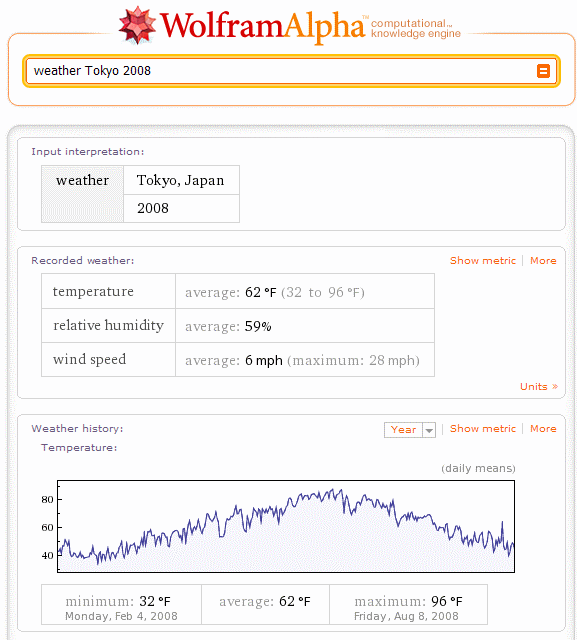This screenshot has width=577, height=640.
Task: Select the '2008' interpretation cell
Action: [x=181, y=208]
